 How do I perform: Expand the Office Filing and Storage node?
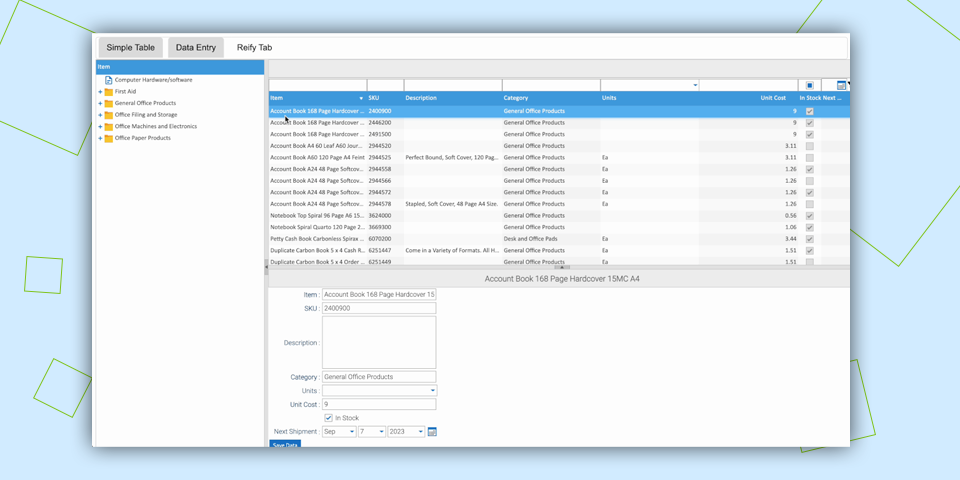click(100, 115)
